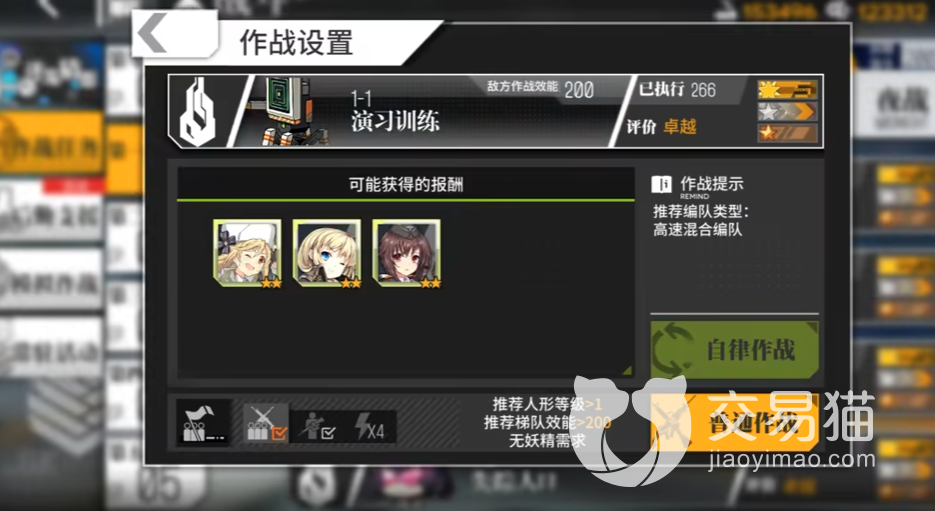The width and height of the screenshot is (935, 511).
Task: Tap the lightning X4 speed icon
Action: pos(370,427)
